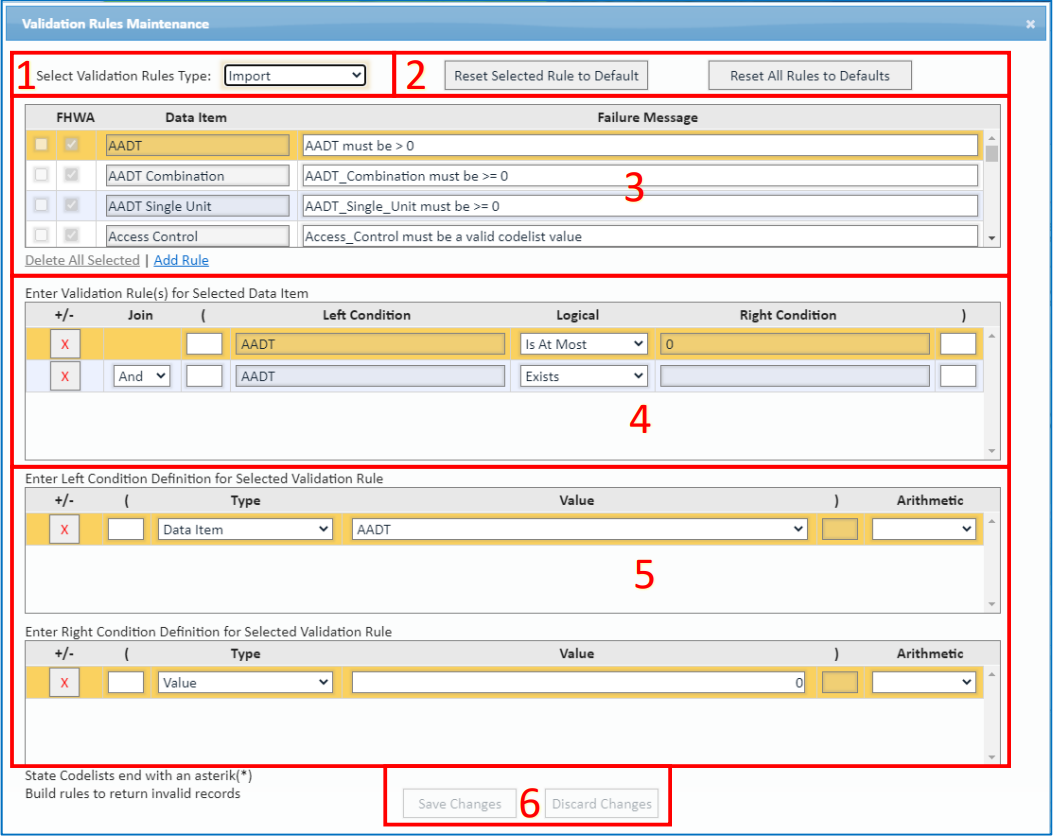Expand the 'Exists' logical operator dropdown
Screen dimensions: 1053x836
point(584,376)
